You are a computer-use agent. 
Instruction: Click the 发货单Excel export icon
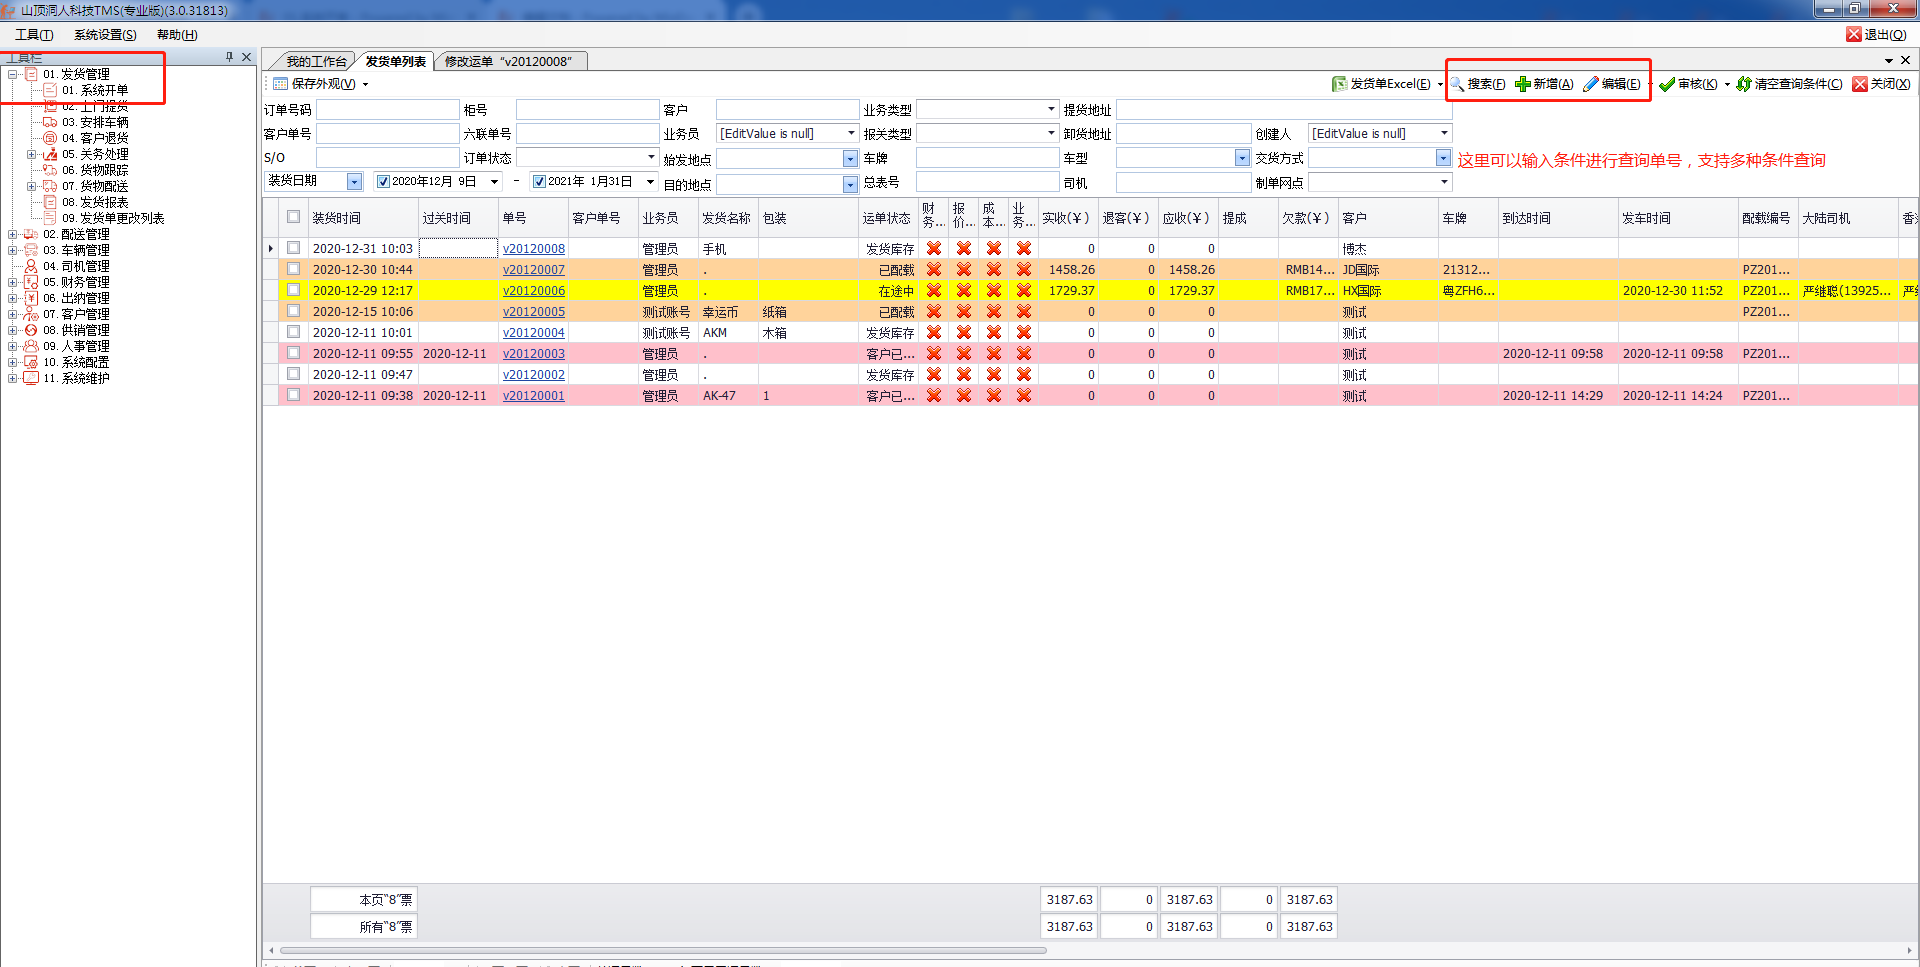coord(1339,84)
